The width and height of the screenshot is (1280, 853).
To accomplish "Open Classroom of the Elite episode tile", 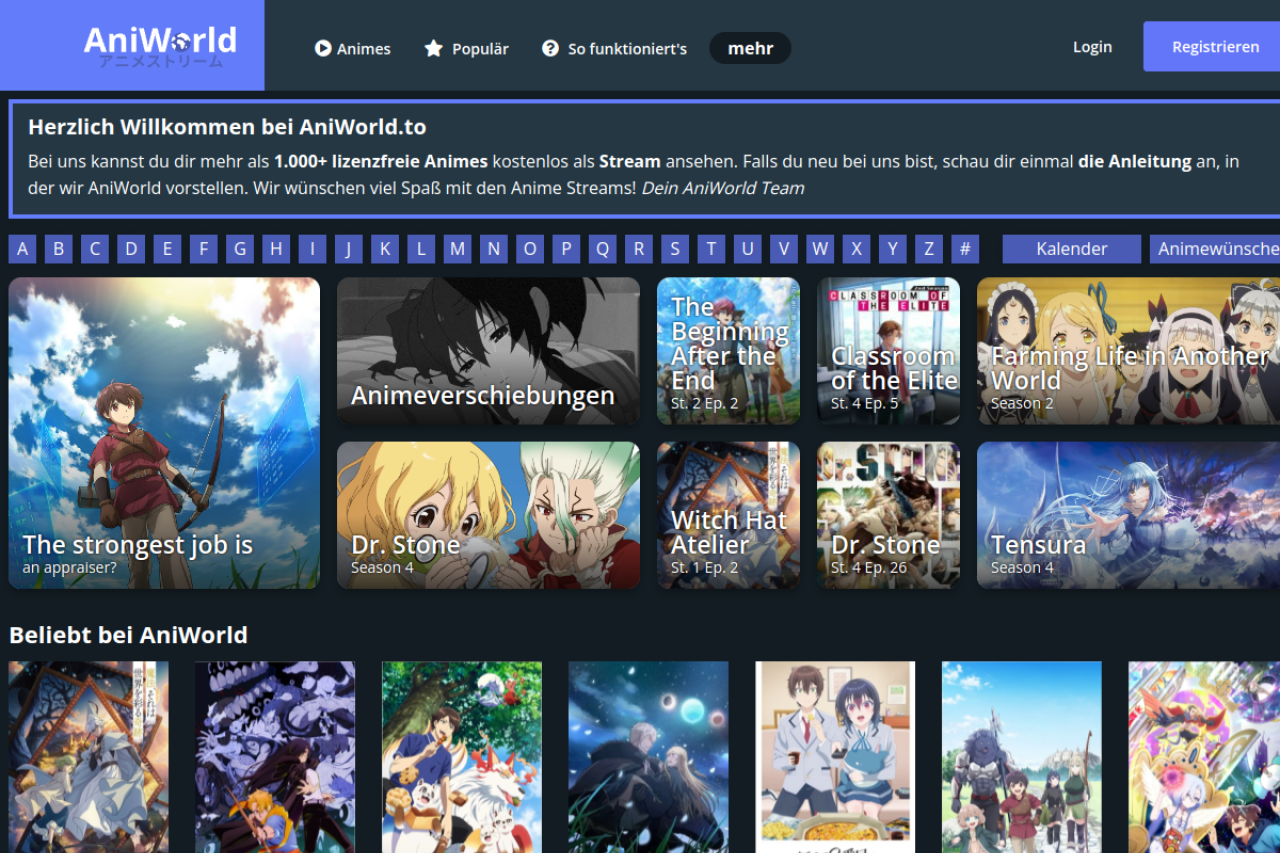I will (x=888, y=351).
